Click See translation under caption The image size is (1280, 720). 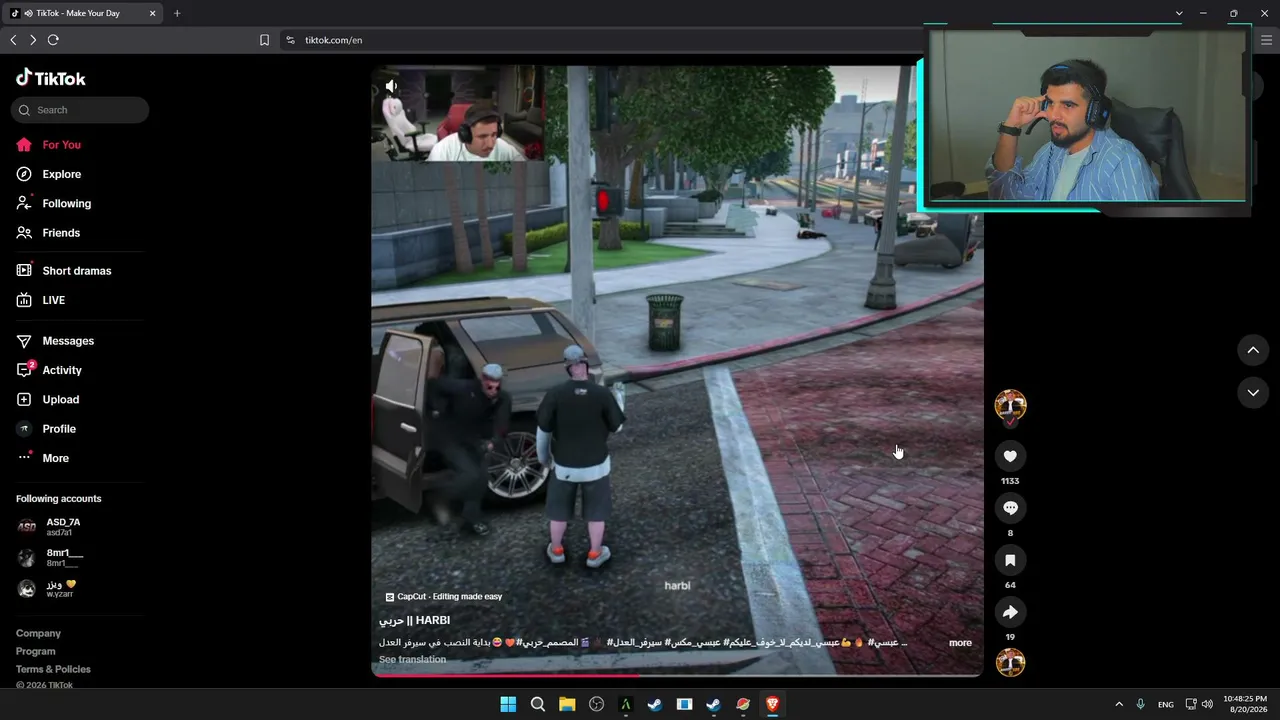(x=412, y=660)
